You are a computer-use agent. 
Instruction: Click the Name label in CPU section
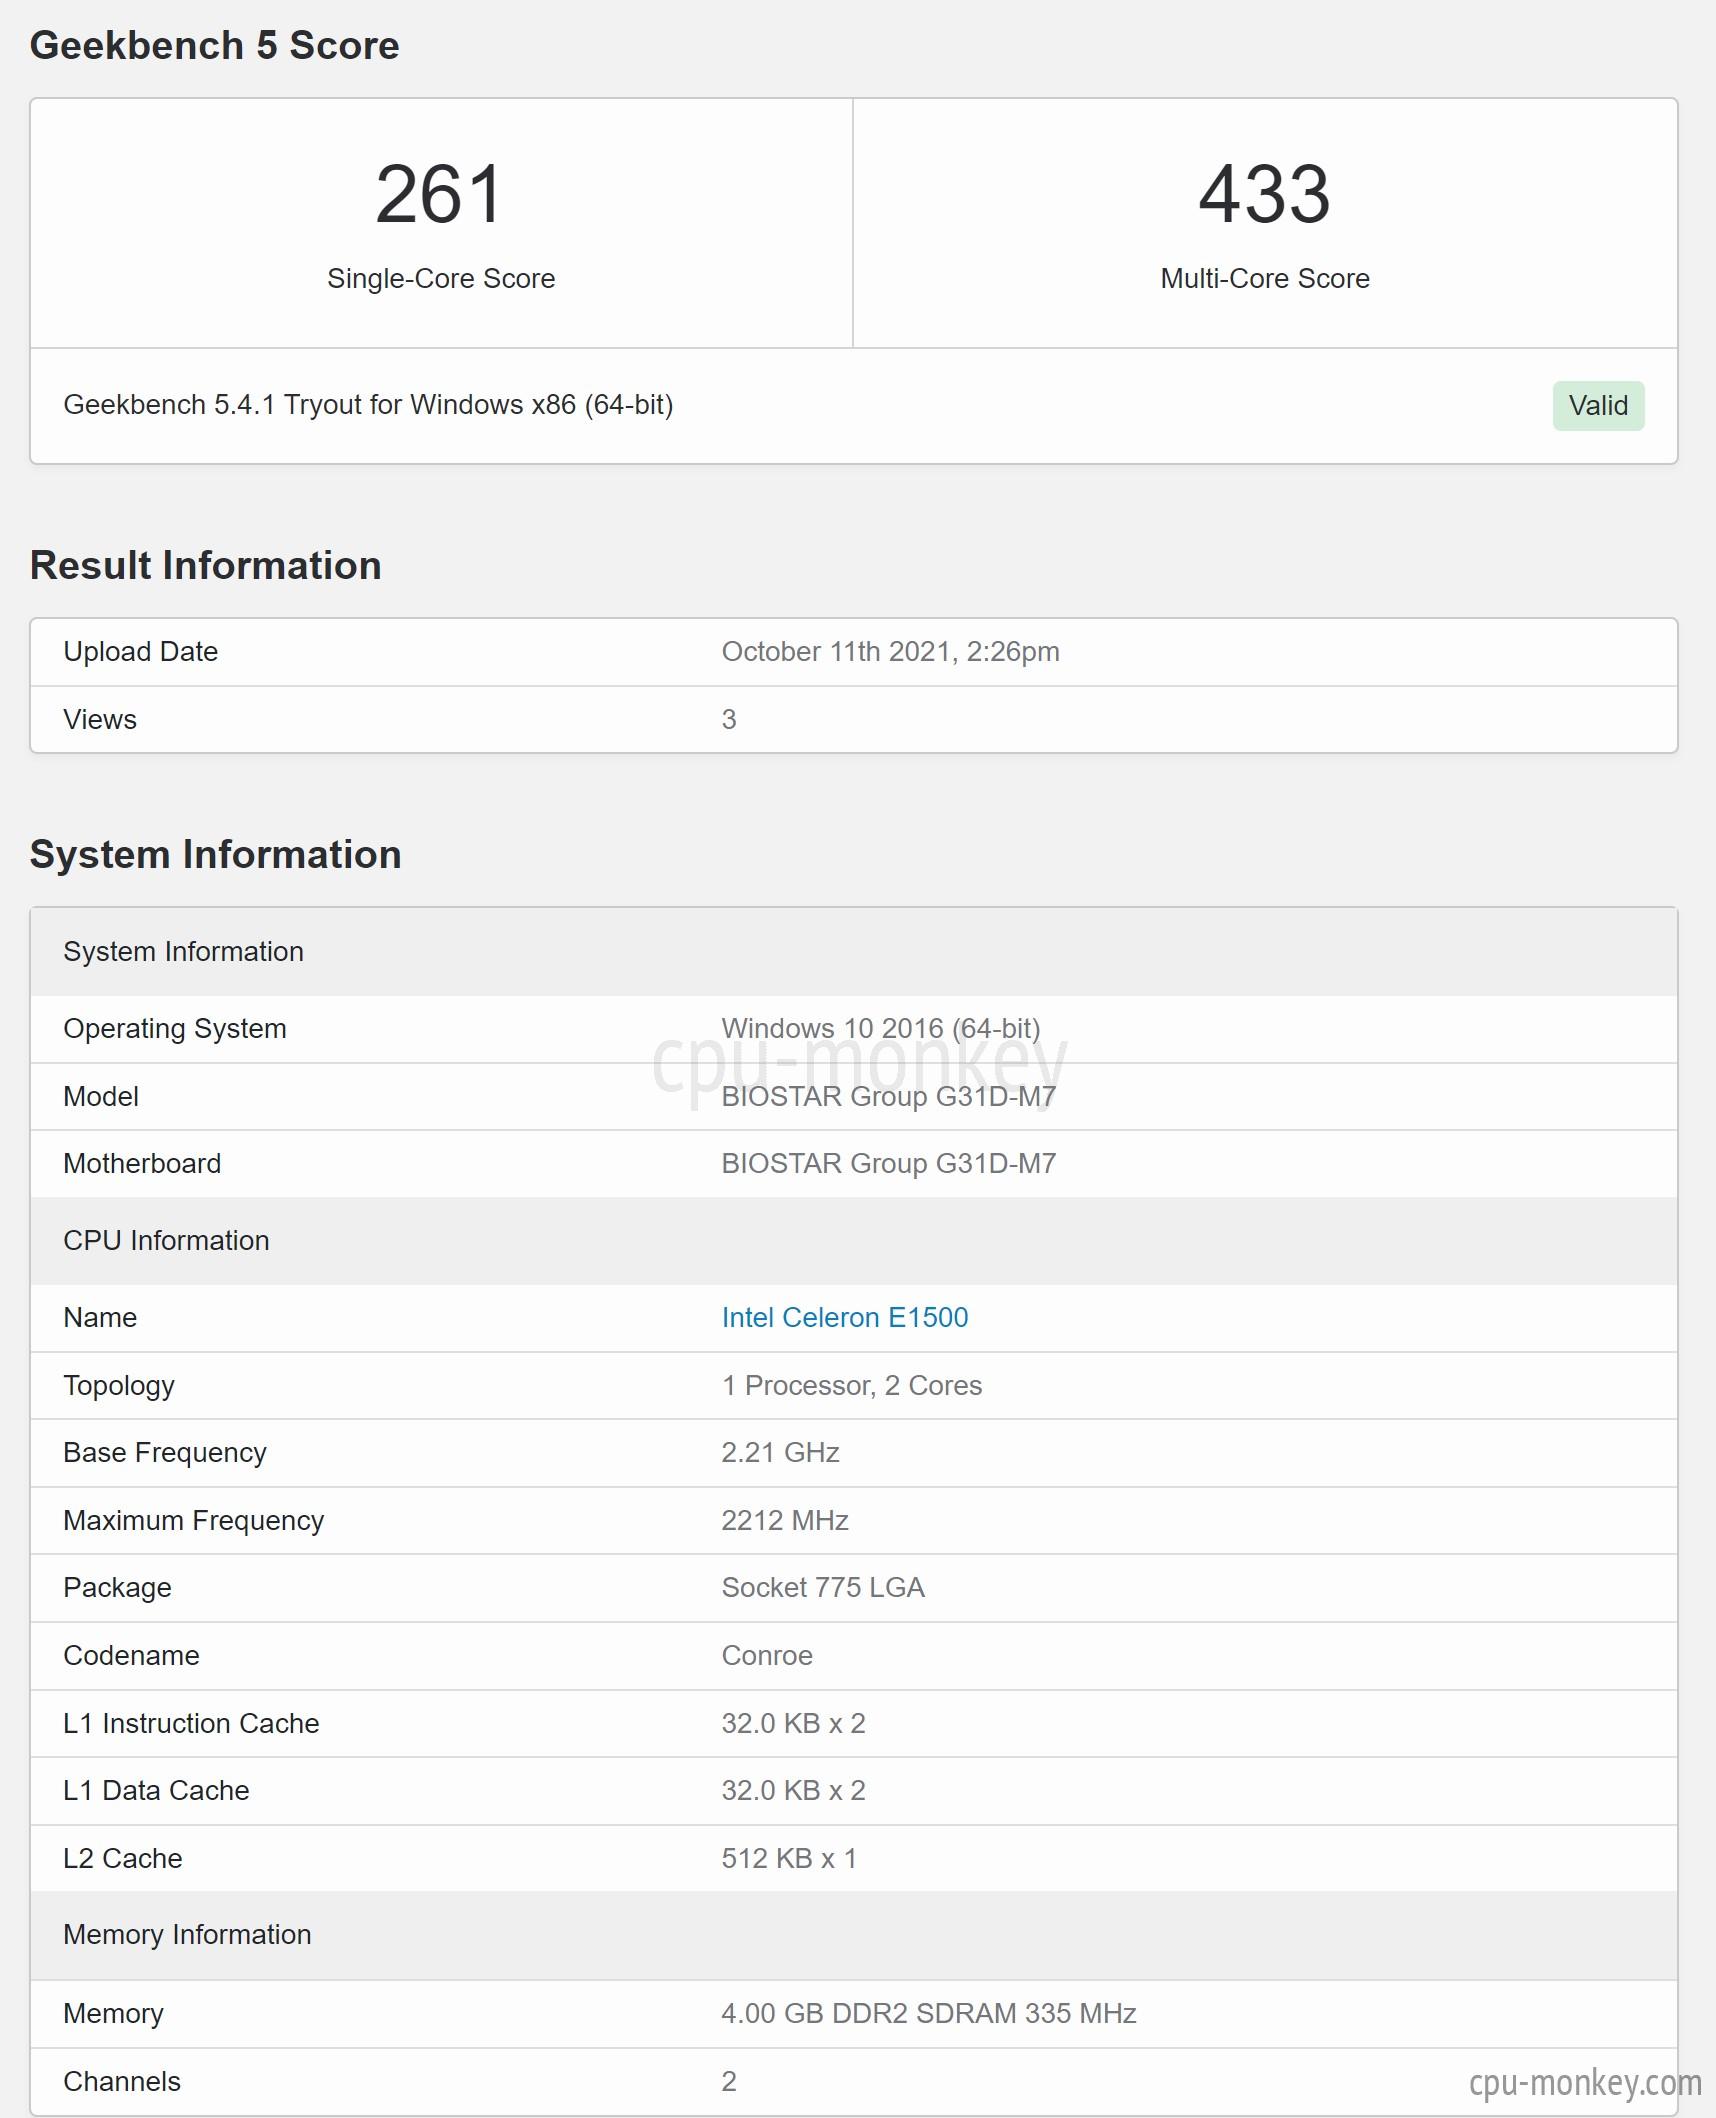[100, 1317]
